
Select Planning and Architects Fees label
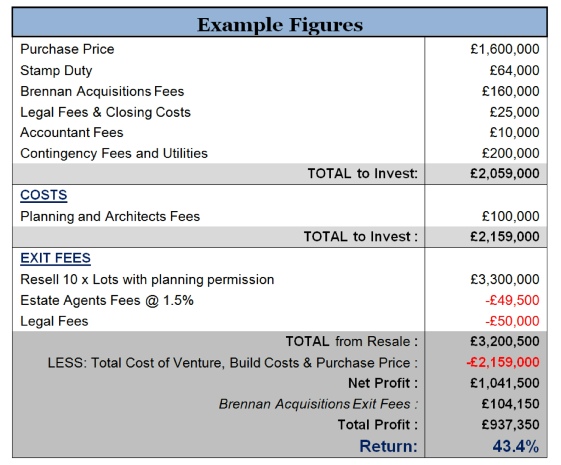[x=110, y=216]
